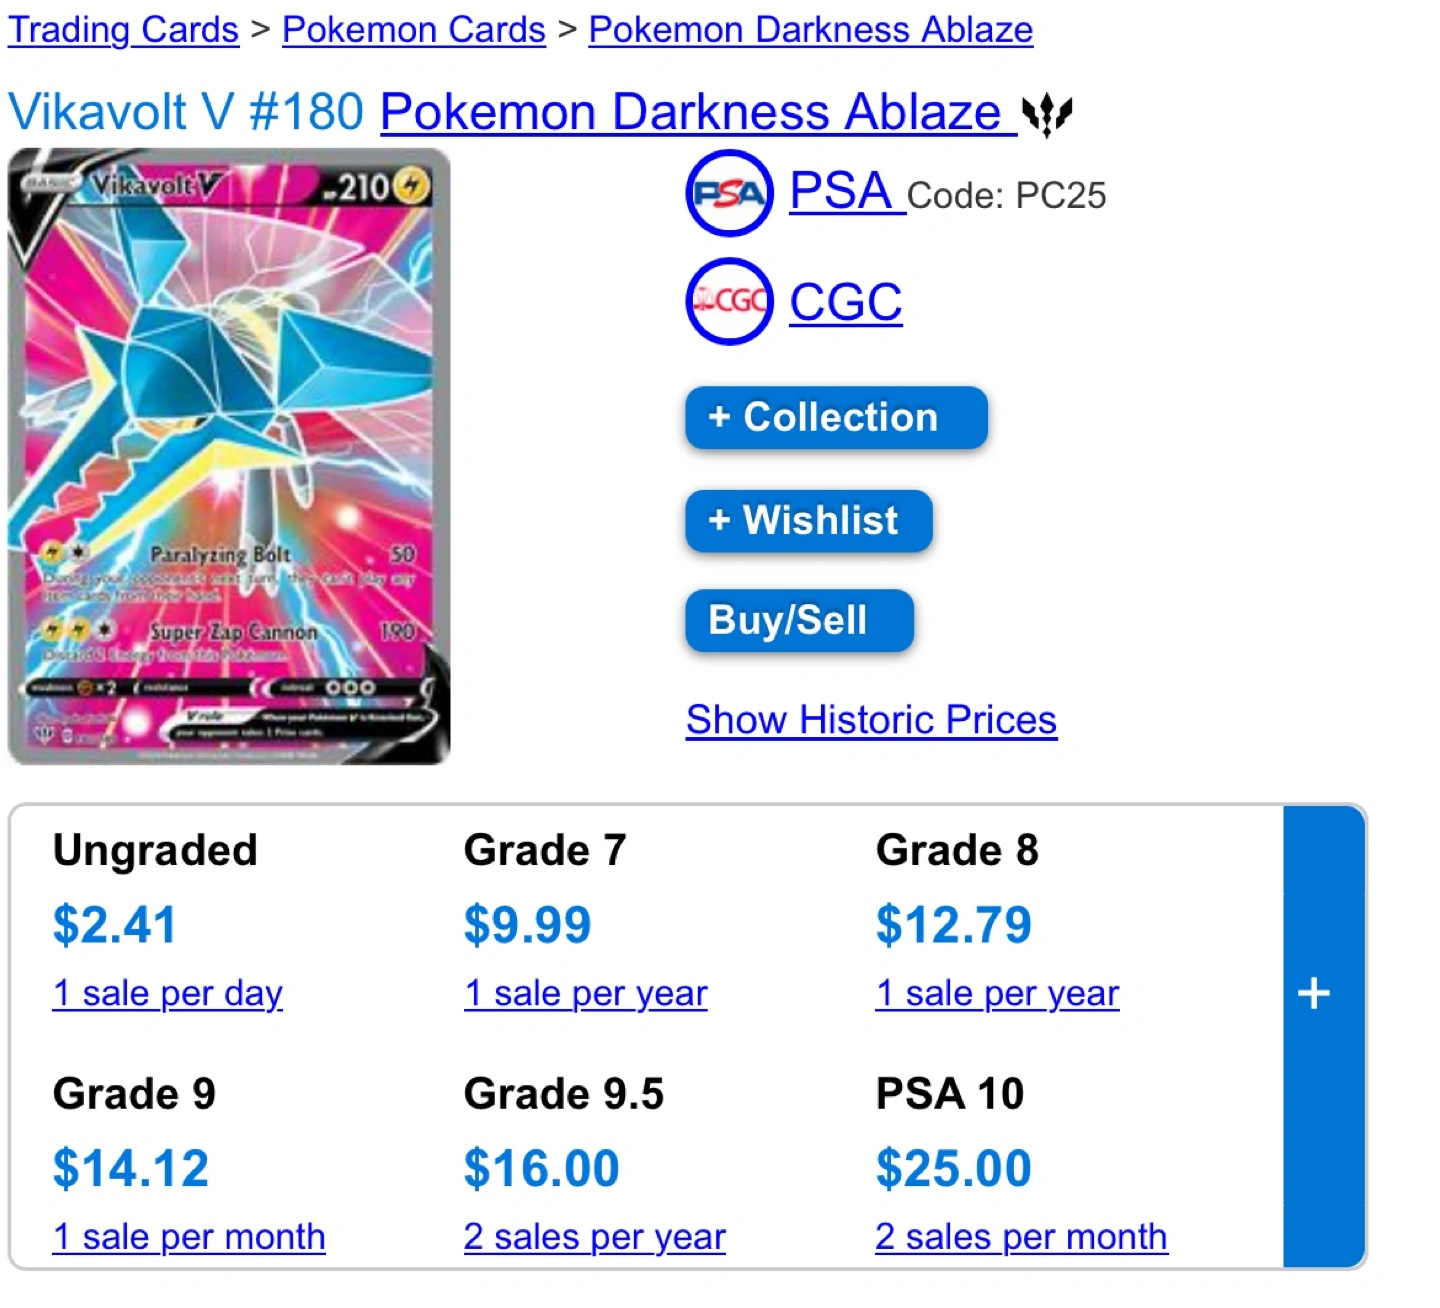Viewport: 1440px width, 1308px height.
Task: Open the PSA grading link
Action: point(847,191)
